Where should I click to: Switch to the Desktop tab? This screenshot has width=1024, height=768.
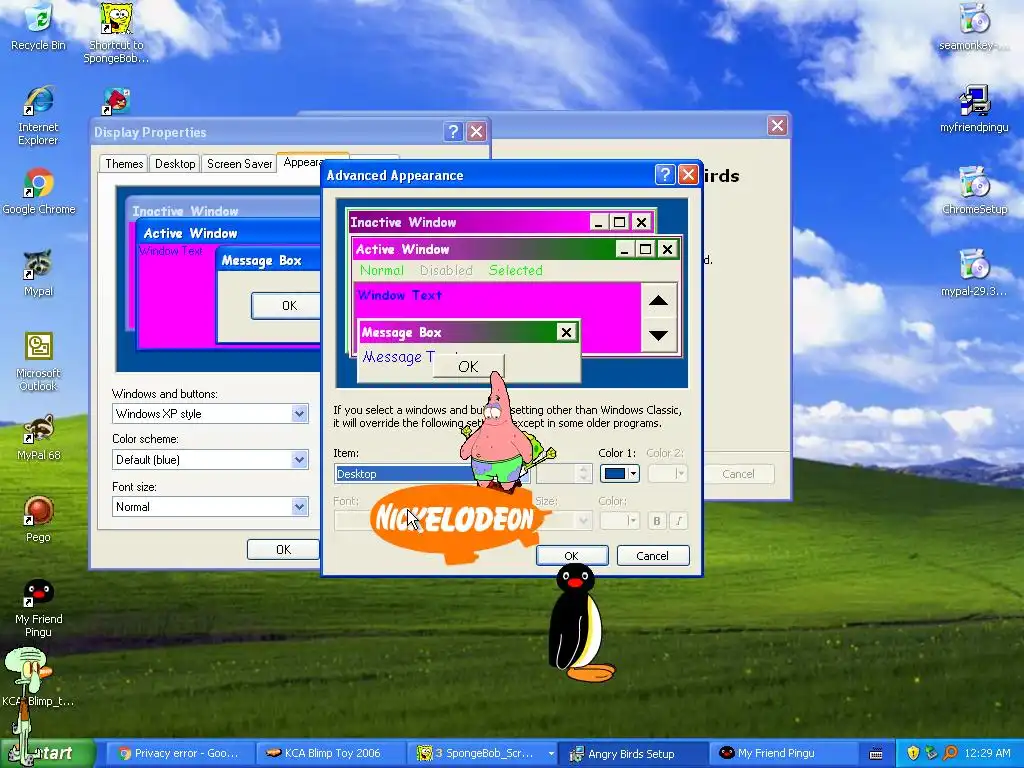click(x=175, y=164)
